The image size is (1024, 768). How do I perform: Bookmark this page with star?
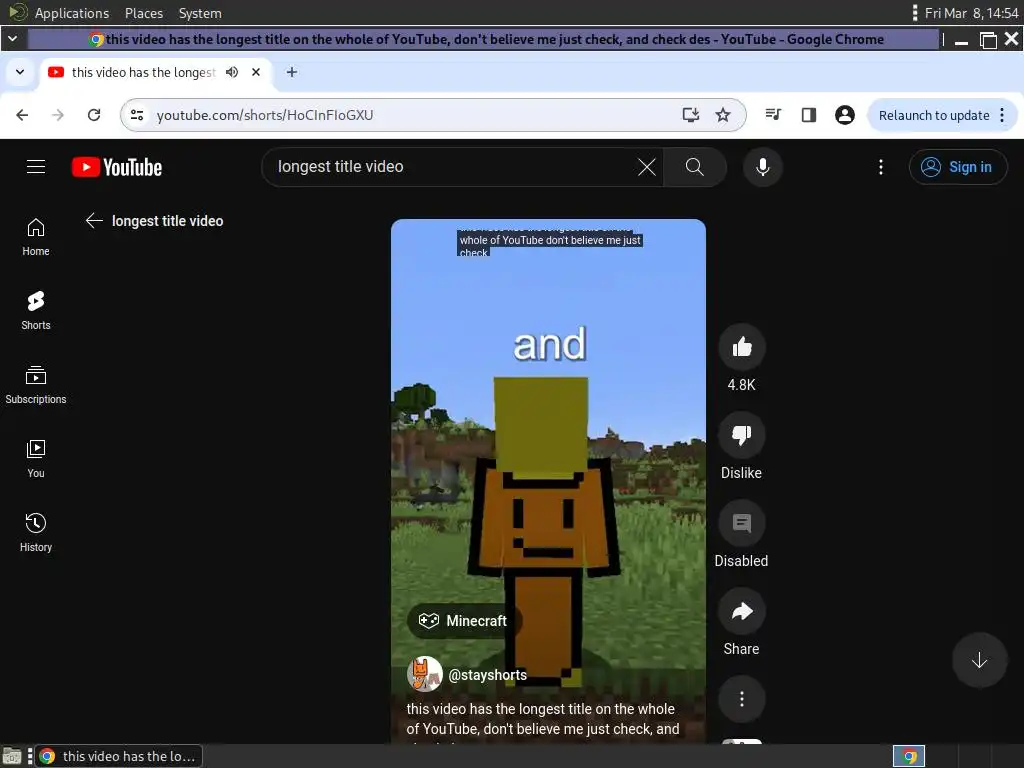pos(723,115)
